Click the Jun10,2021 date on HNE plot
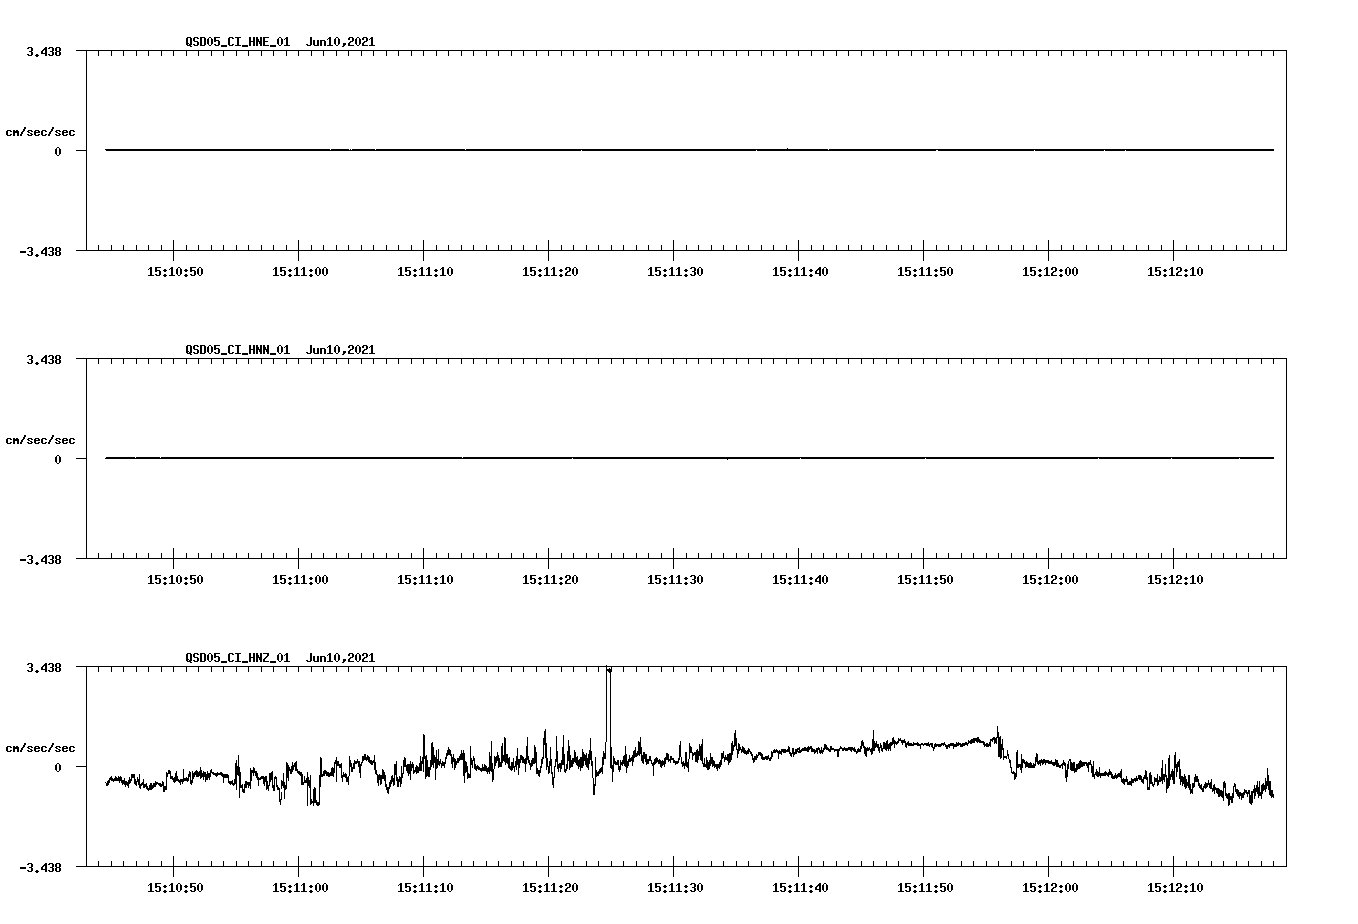Image resolution: width=1358 pixels, height=924 pixels. (341, 42)
